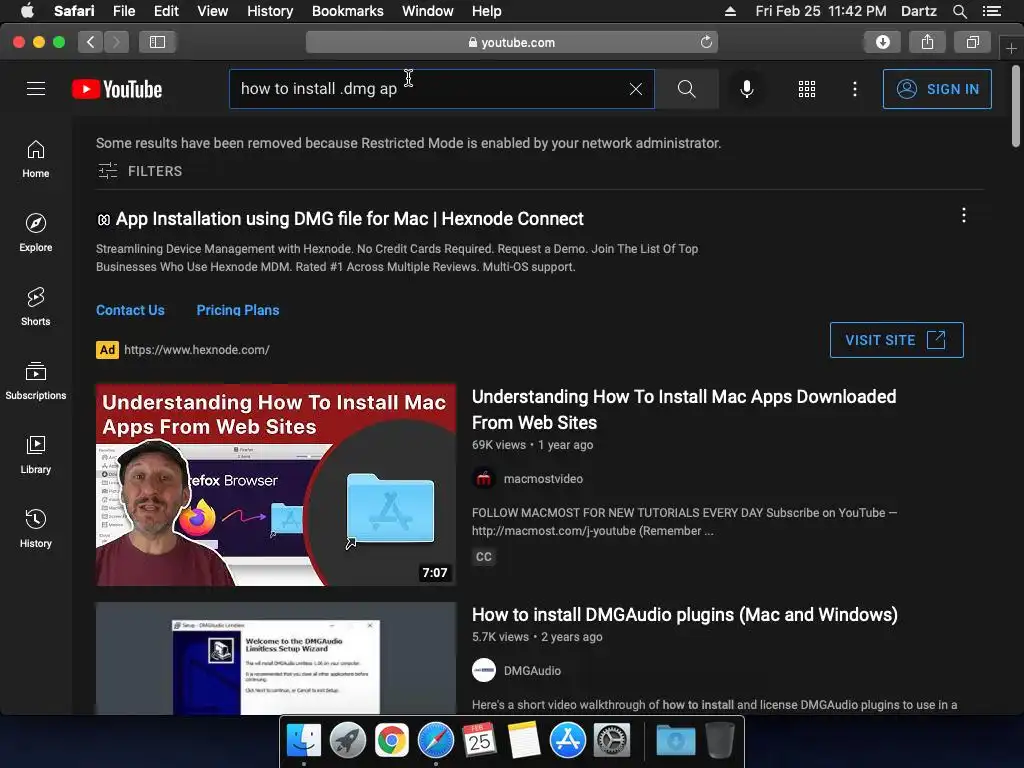Image resolution: width=1024 pixels, height=768 pixels.
Task: Open the Apple menu
Action: [x=27, y=11]
